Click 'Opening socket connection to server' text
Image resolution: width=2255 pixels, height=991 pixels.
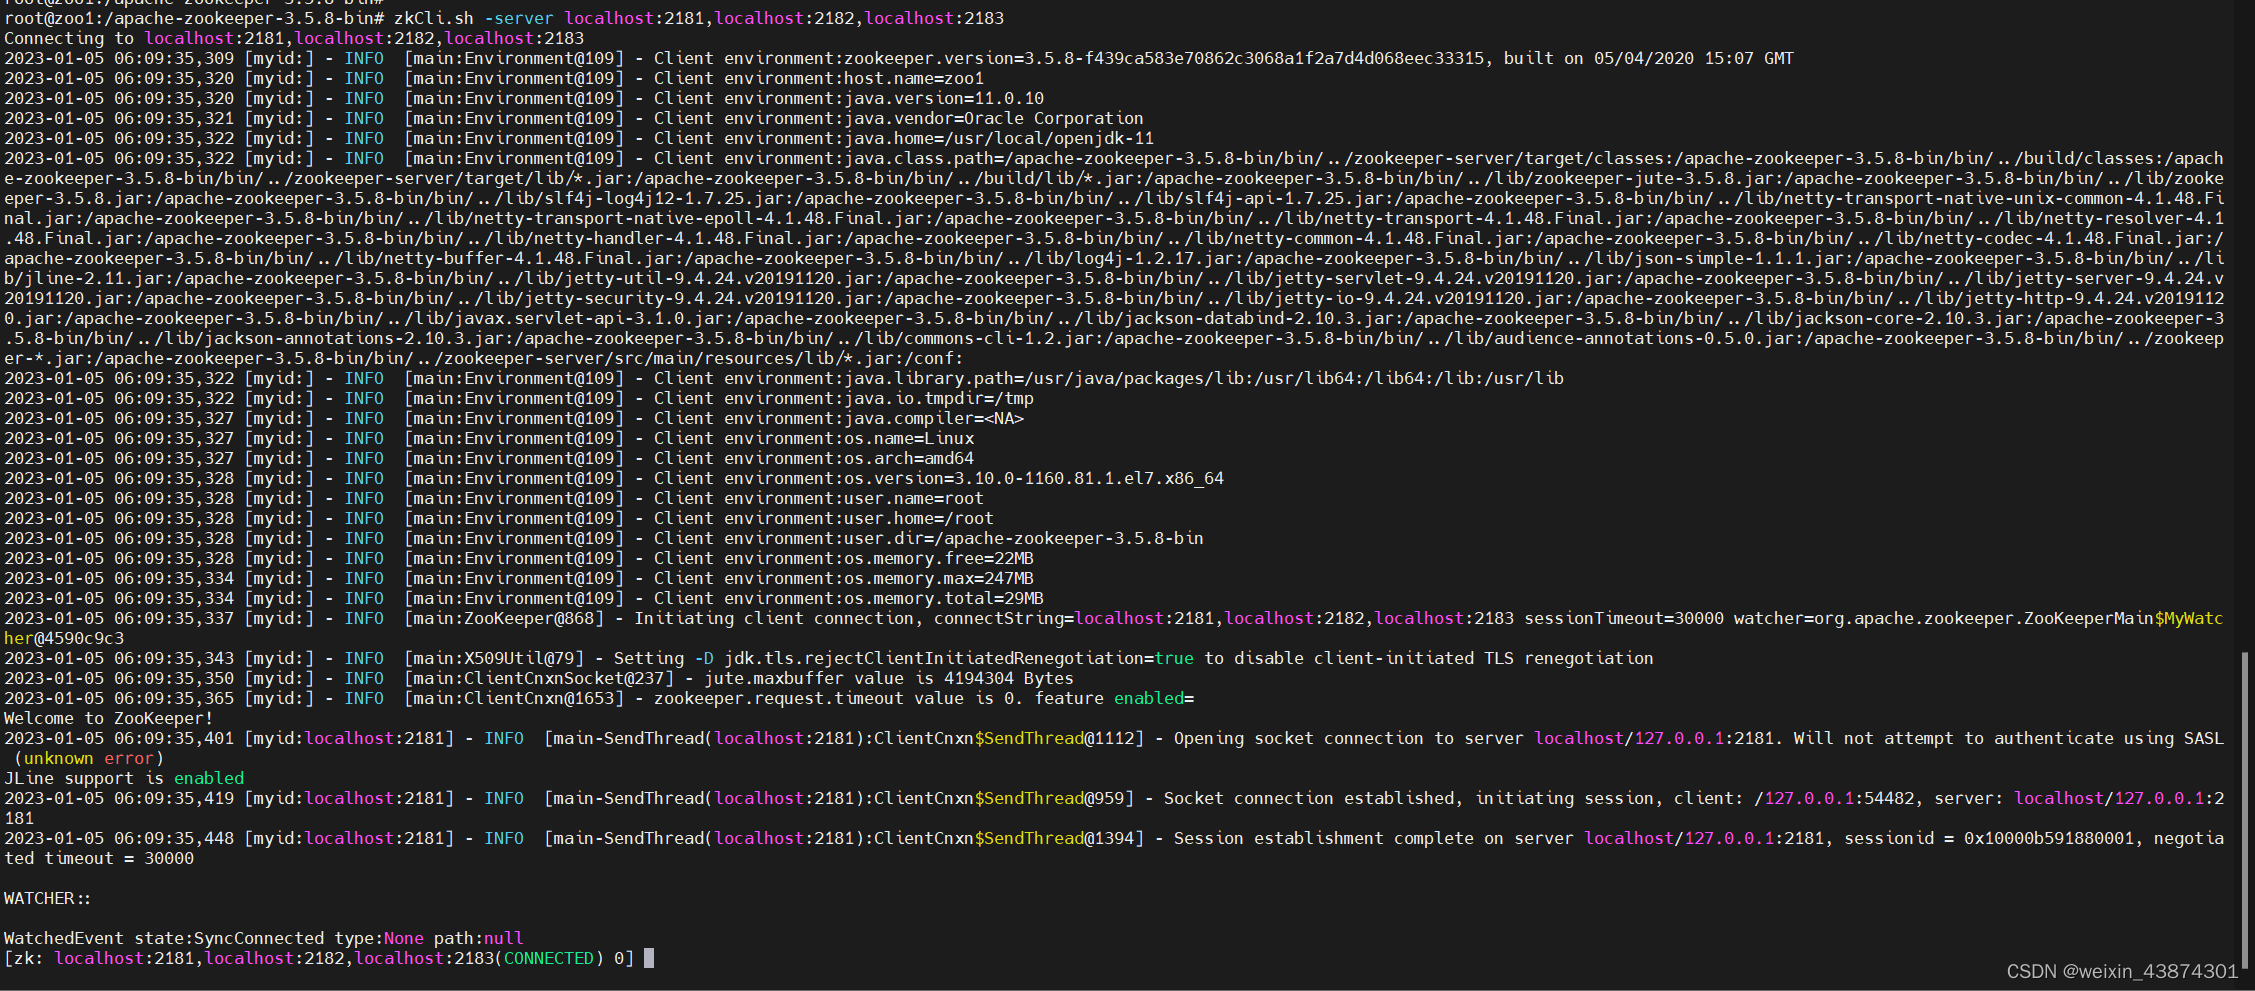(1349, 738)
